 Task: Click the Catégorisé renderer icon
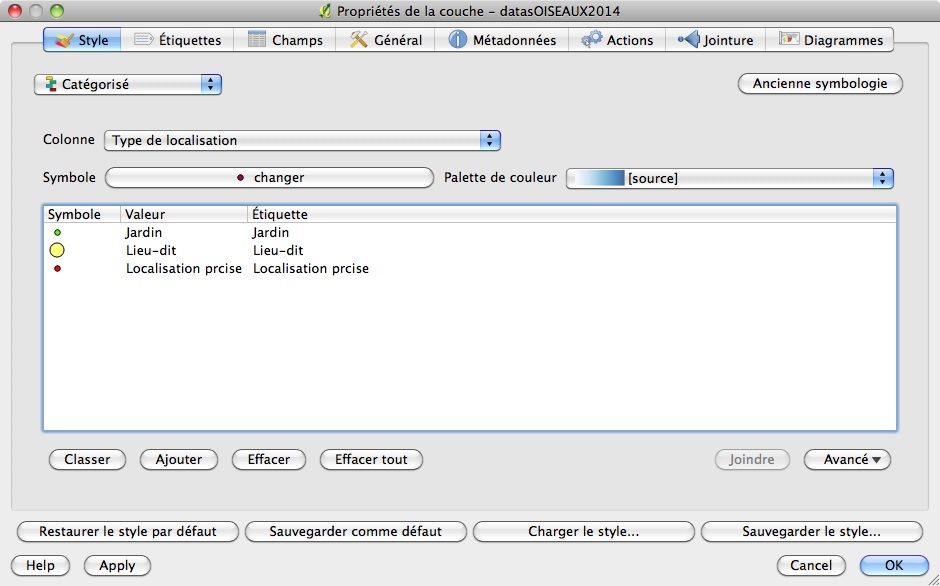[51, 85]
